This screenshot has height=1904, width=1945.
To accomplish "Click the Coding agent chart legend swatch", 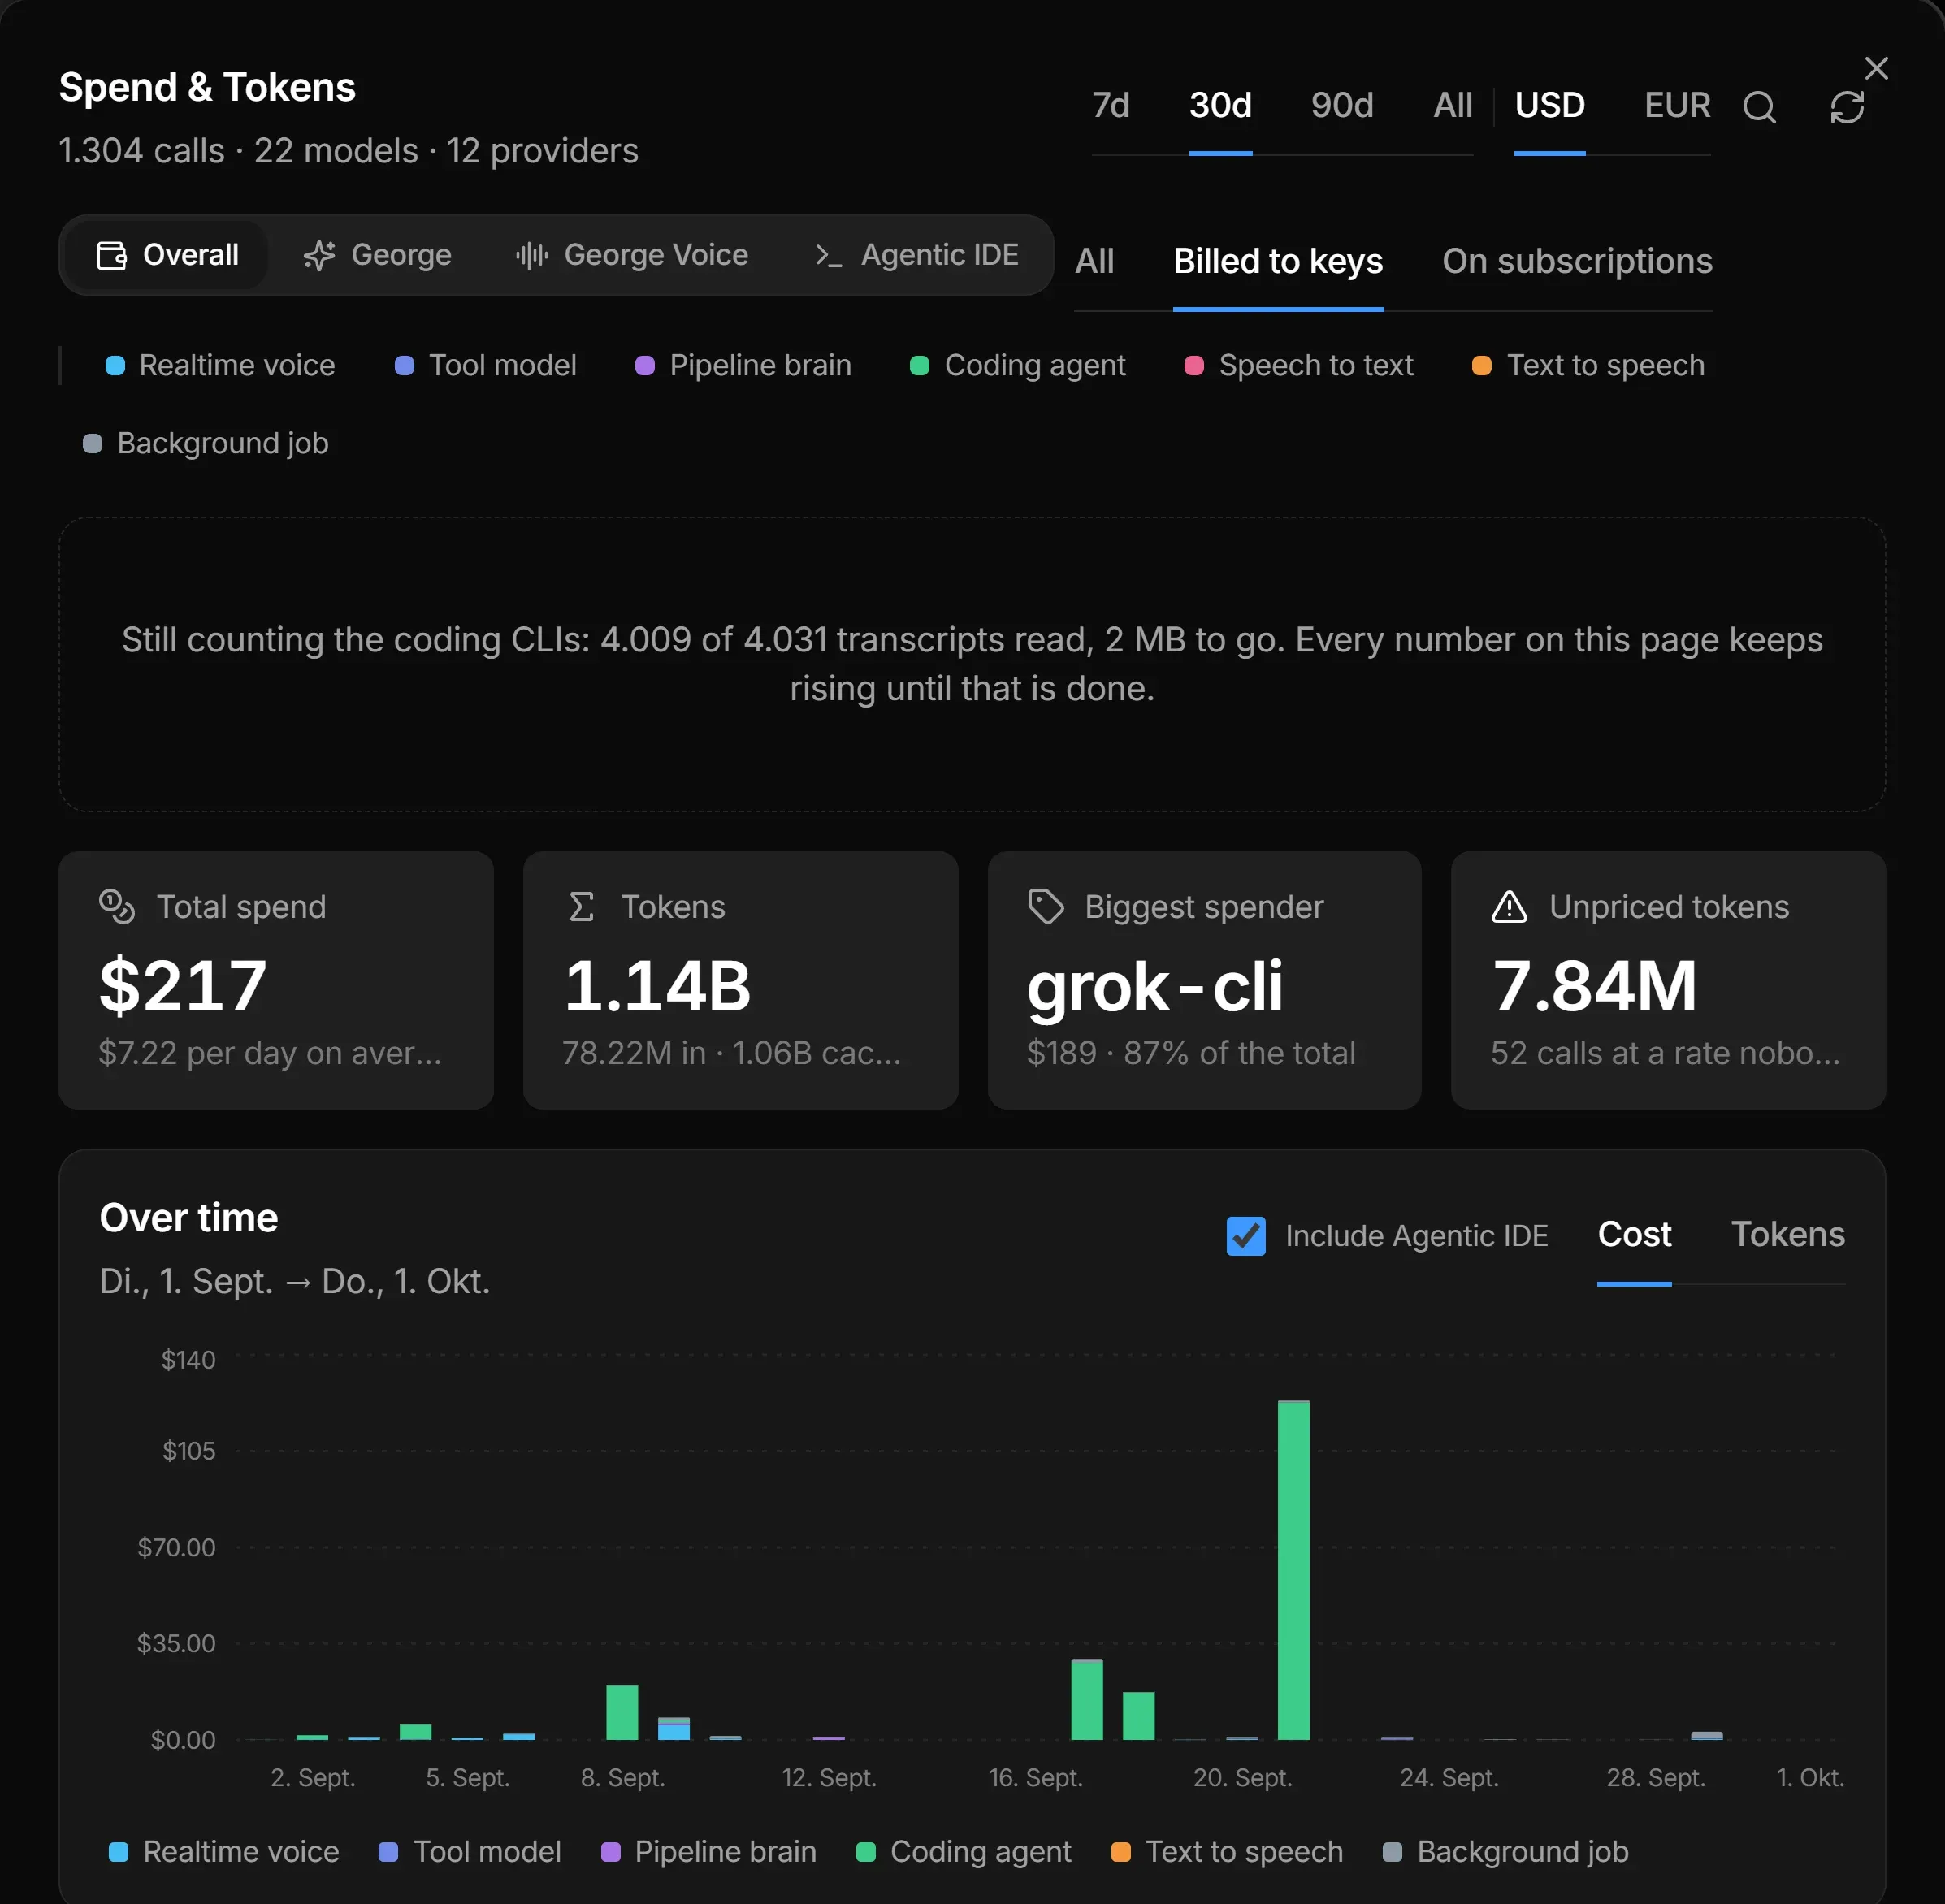I will point(866,1852).
